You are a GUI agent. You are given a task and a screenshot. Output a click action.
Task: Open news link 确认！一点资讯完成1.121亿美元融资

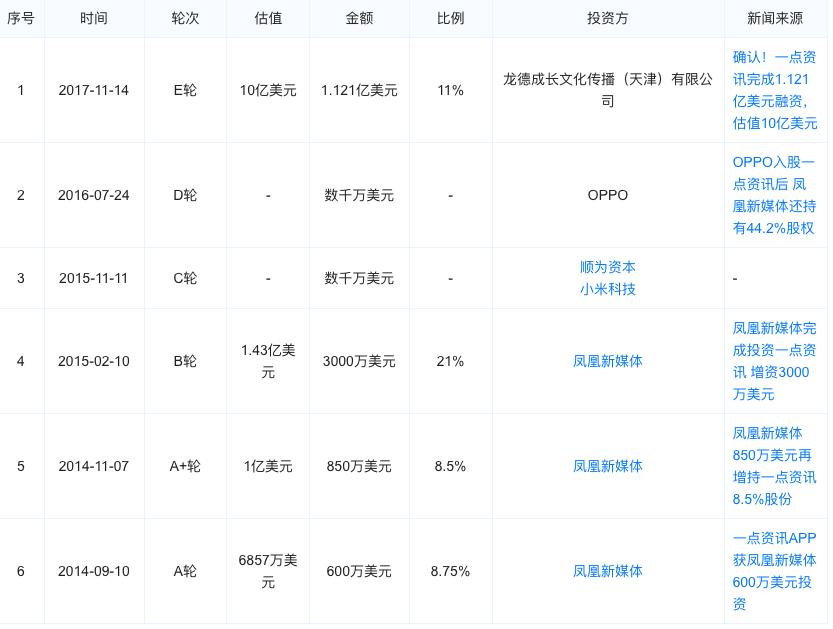775,90
